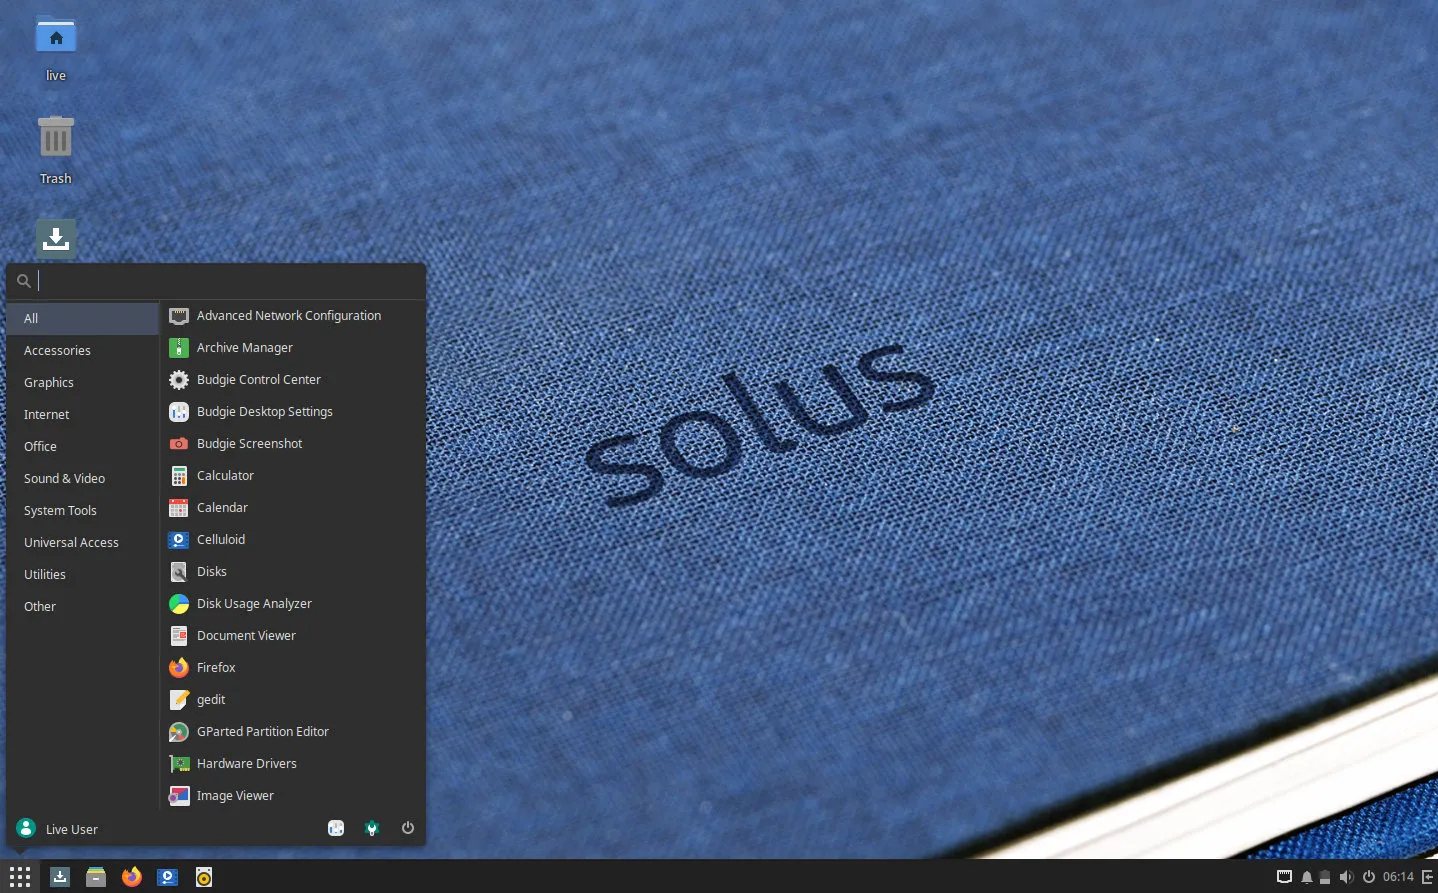This screenshot has width=1438, height=893.
Task: Select the Graphics category
Action: pos(83,382)
